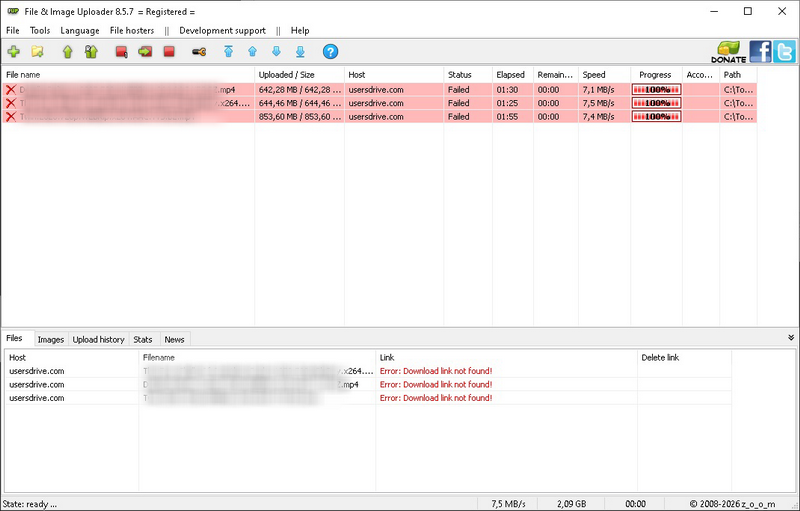Image resolution: width=800 pixels, height=511 pixels.
Task: Click the add folder icon
Action: [x=37, y=52]
